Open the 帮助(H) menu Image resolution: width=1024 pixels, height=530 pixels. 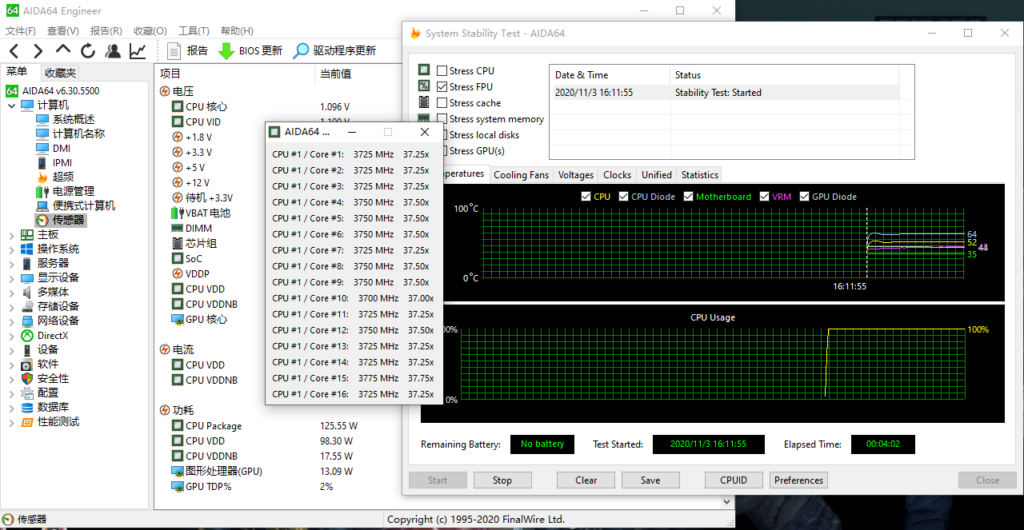(x=237, y=31)
